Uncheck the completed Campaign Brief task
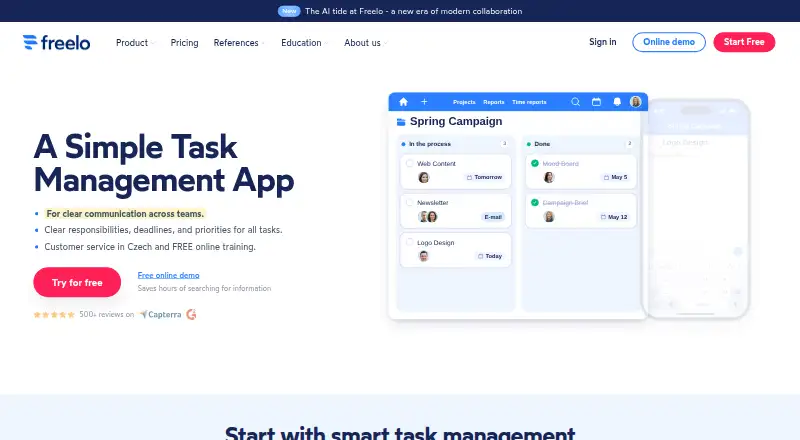800x440 pixels. [535, 203]
